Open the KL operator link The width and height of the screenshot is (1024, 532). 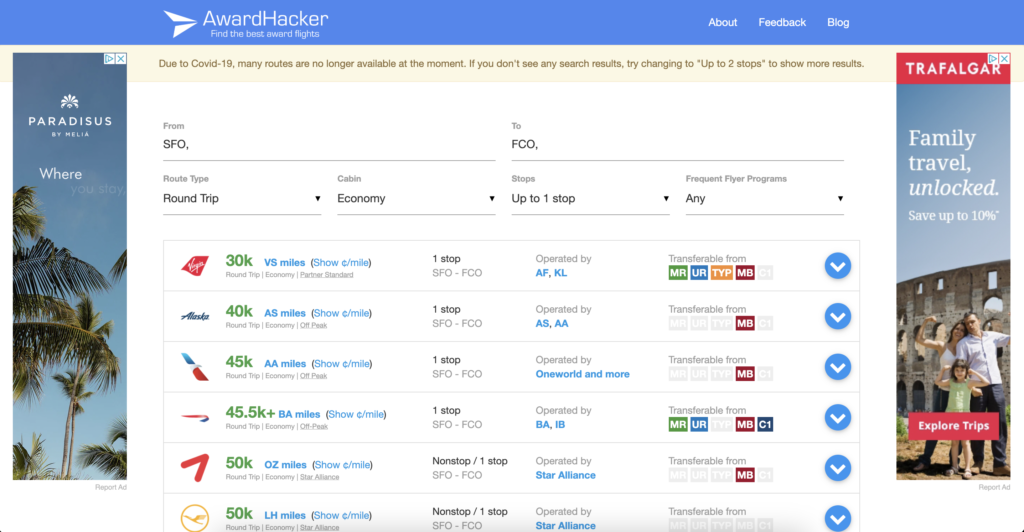tap(560, 273)
